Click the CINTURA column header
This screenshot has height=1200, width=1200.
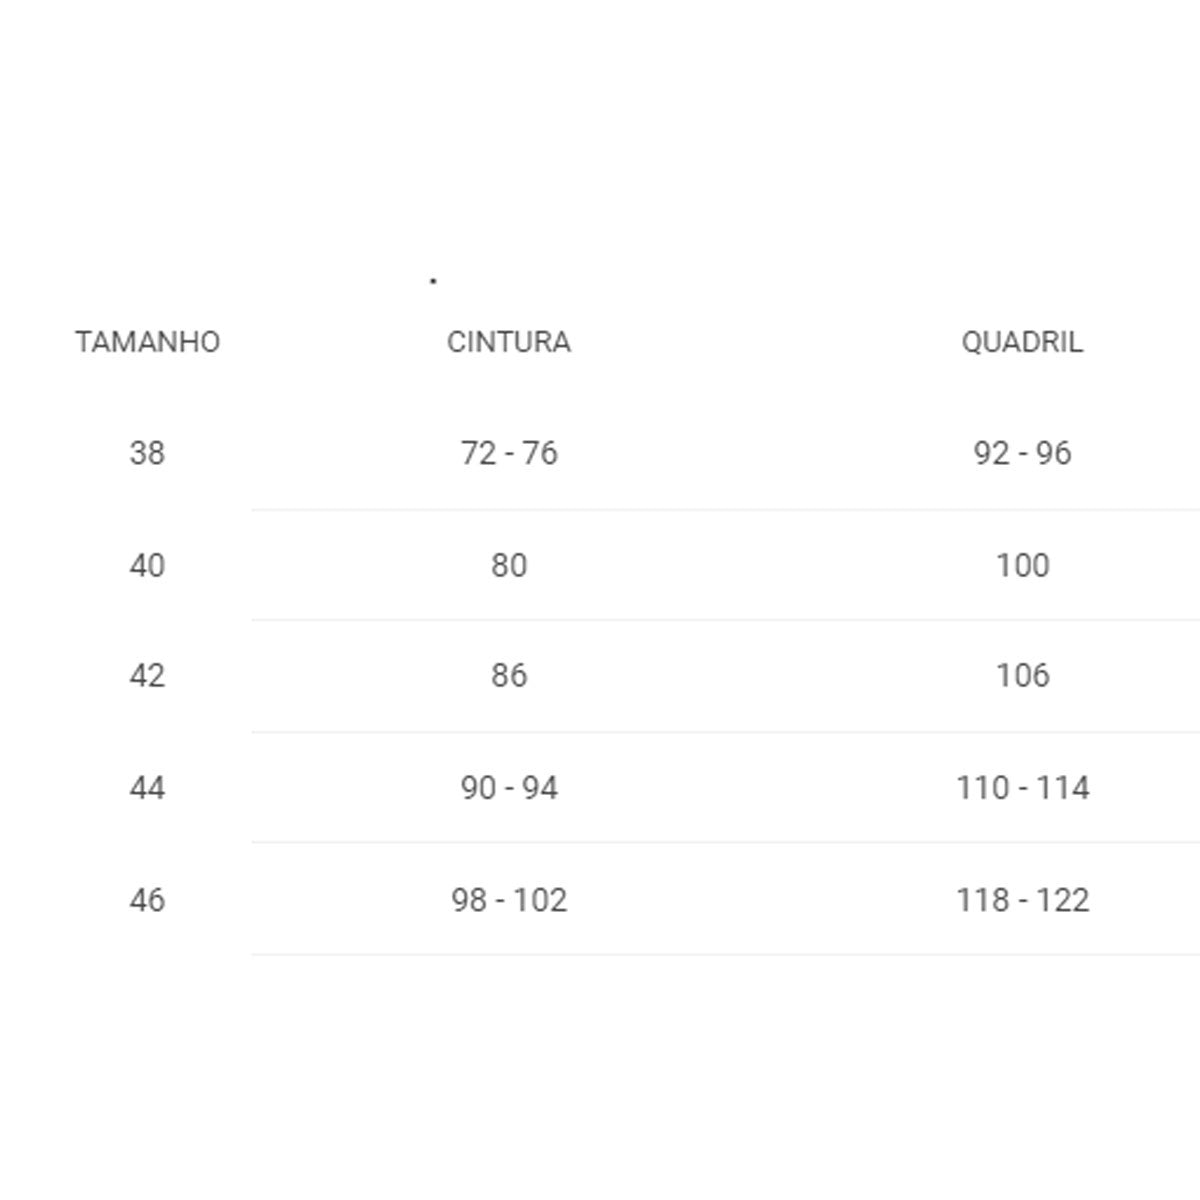pos(509,342)
